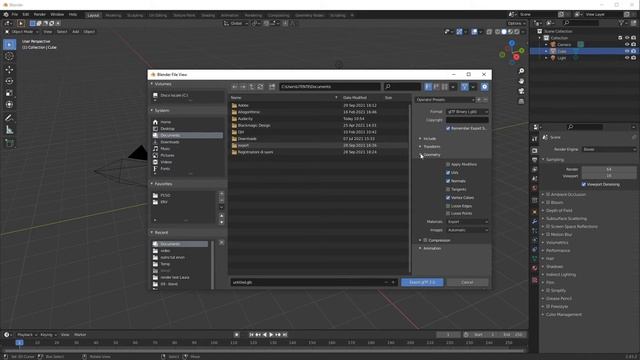
Task: Toggle the Viewport Denoising checkbox
Action: (x=584, y=184)
